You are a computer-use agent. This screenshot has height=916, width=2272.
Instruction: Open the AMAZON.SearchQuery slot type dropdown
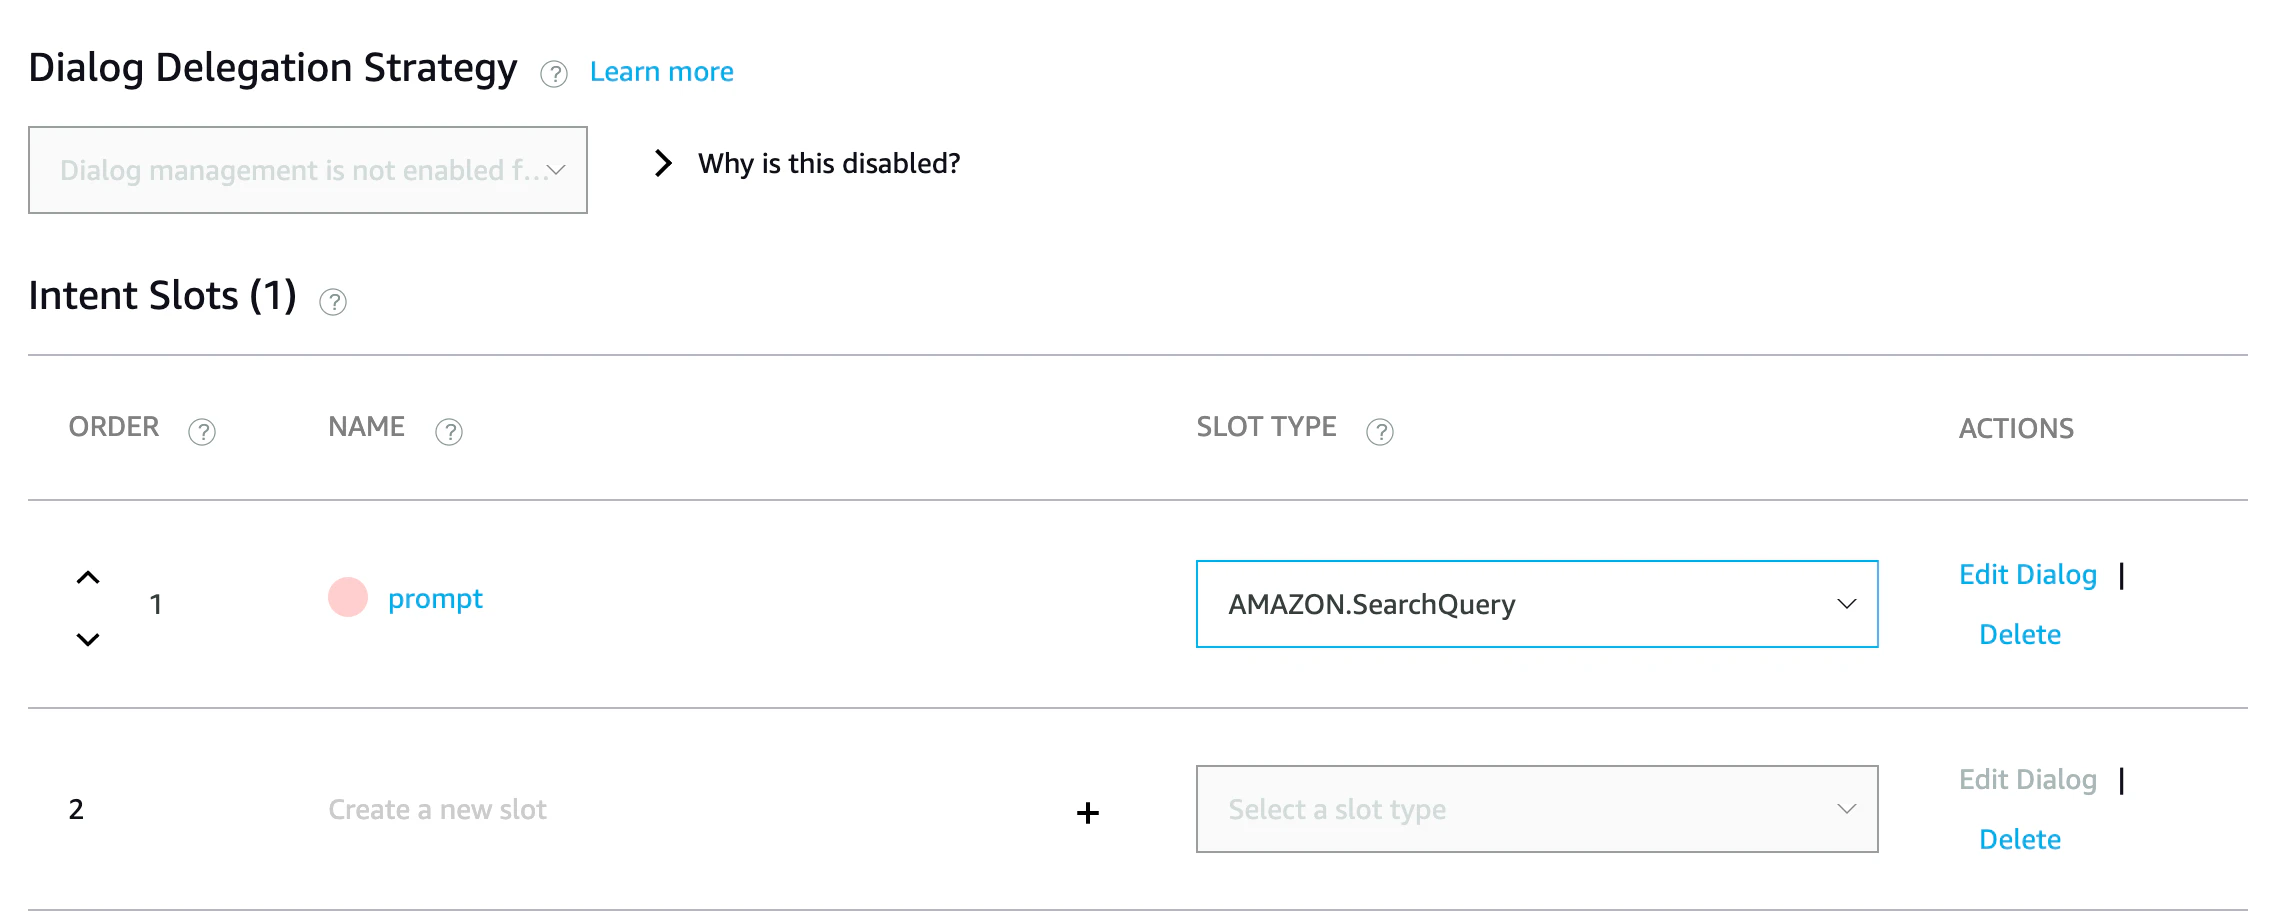click(1537, 604)
